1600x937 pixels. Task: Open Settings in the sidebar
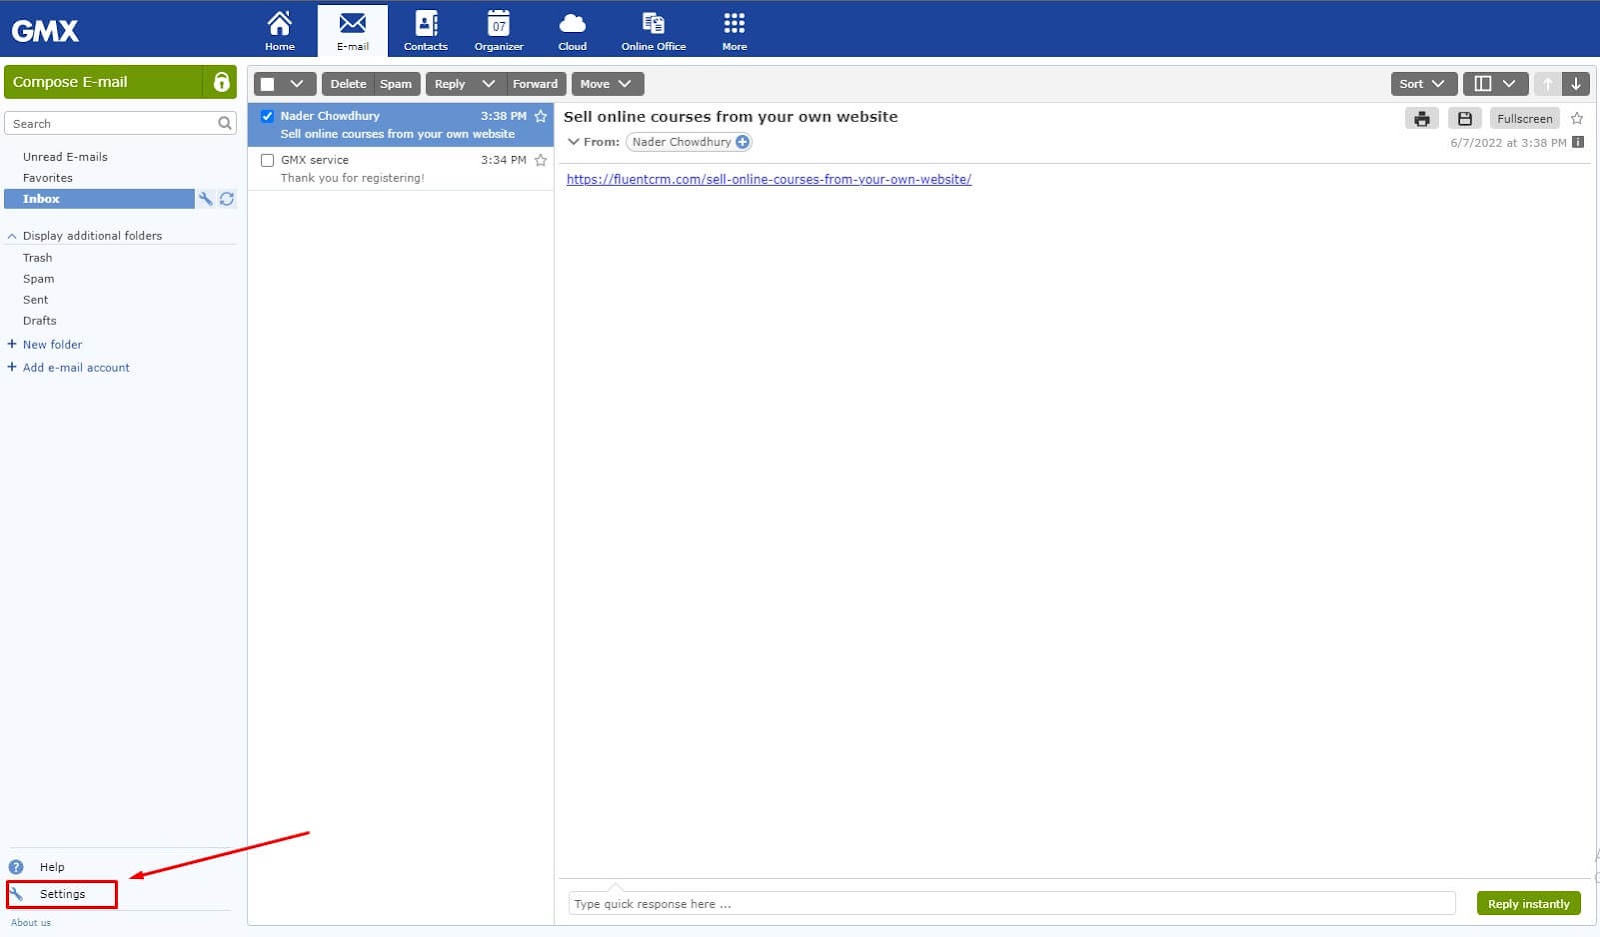(62, 894)
